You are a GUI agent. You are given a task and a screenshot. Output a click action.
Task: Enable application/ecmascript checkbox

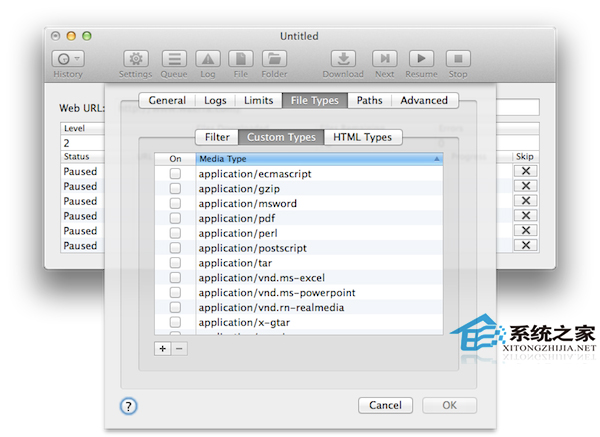[175, 174]
